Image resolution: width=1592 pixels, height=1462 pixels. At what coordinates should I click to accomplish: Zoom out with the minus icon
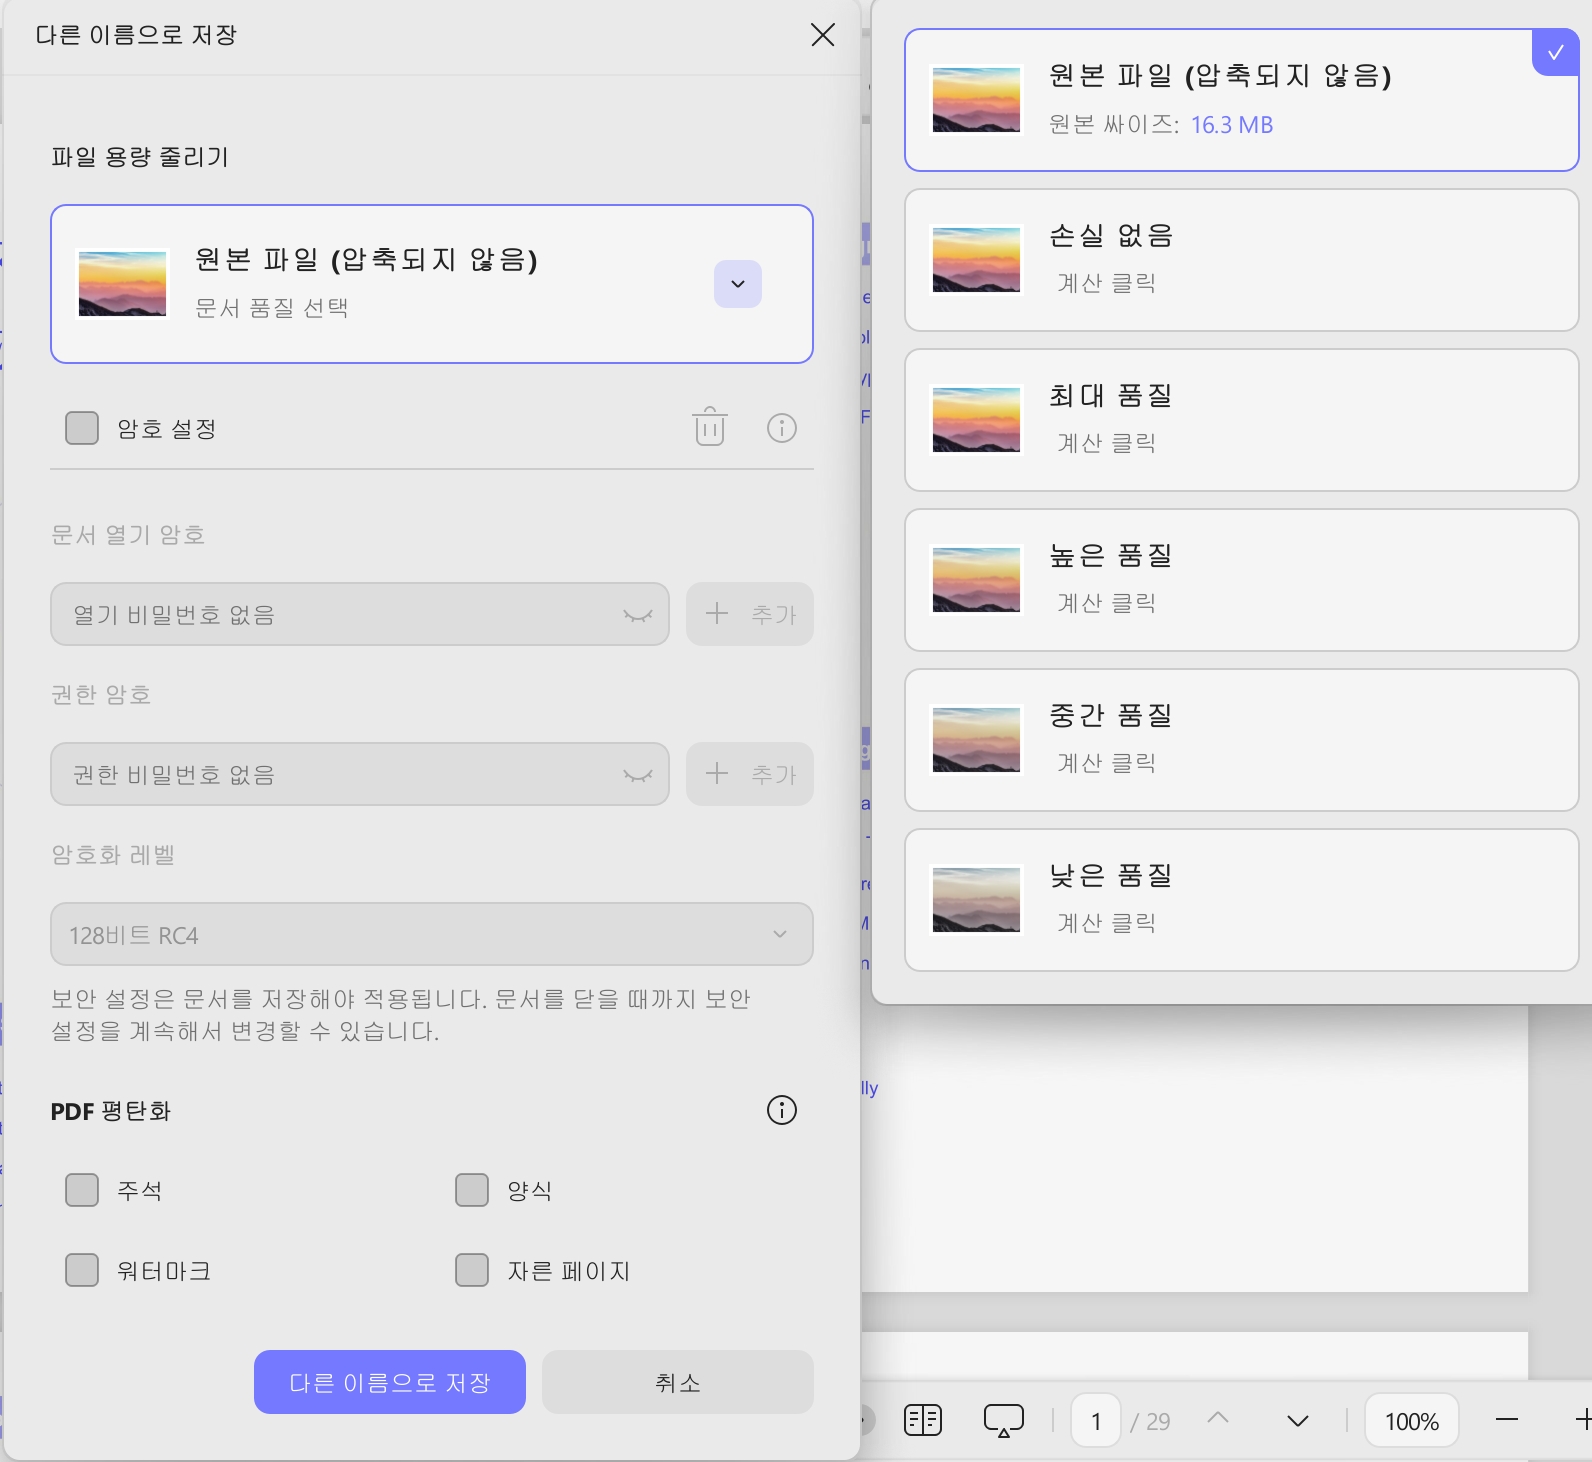pyautogui.click(x=1507, y=1420)
